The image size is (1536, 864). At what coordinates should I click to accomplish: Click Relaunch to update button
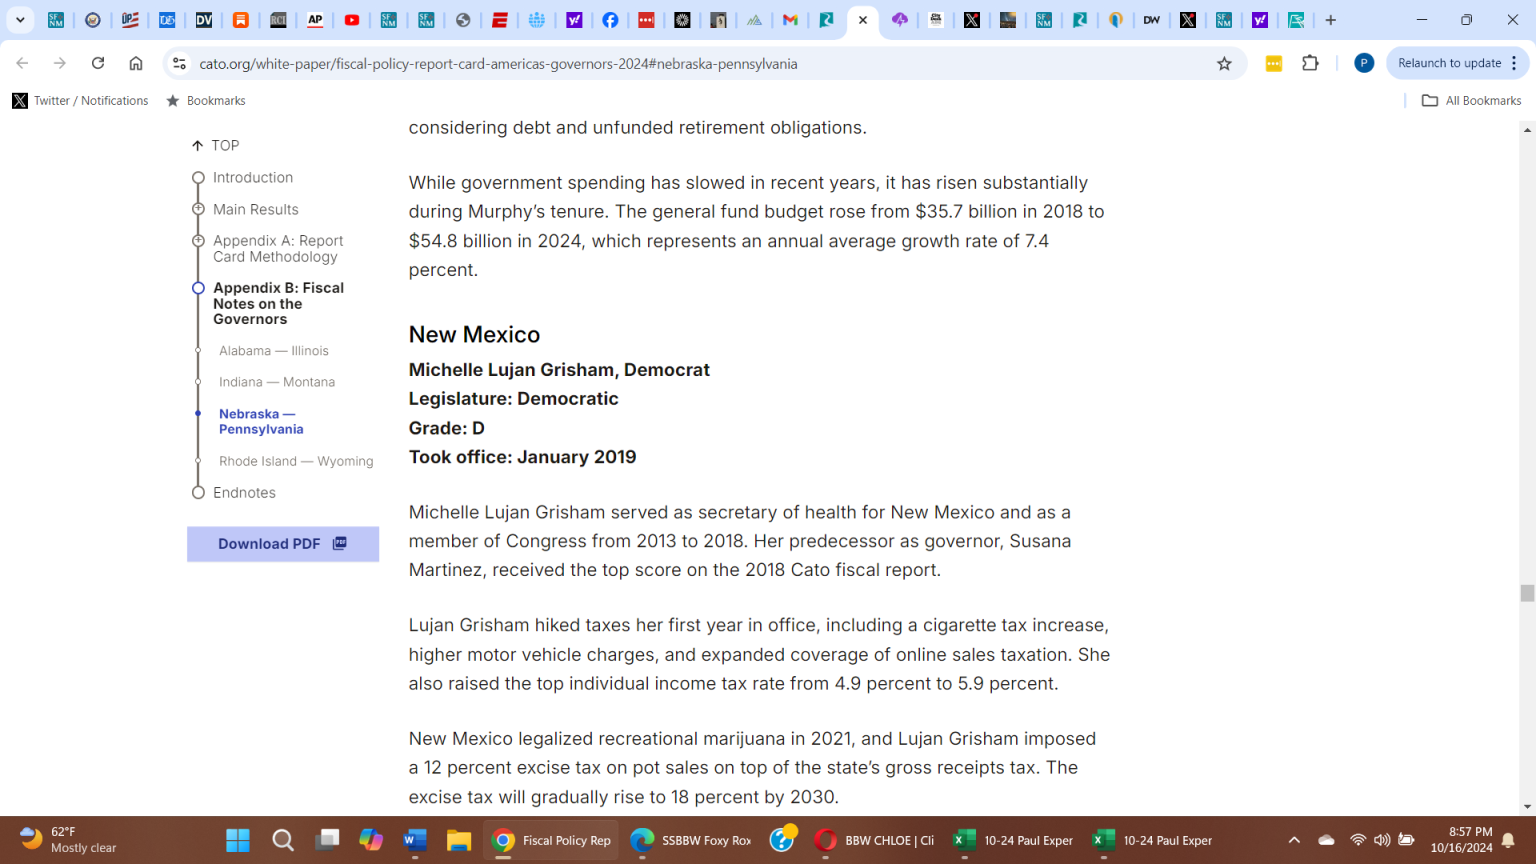pos(1449,63)
